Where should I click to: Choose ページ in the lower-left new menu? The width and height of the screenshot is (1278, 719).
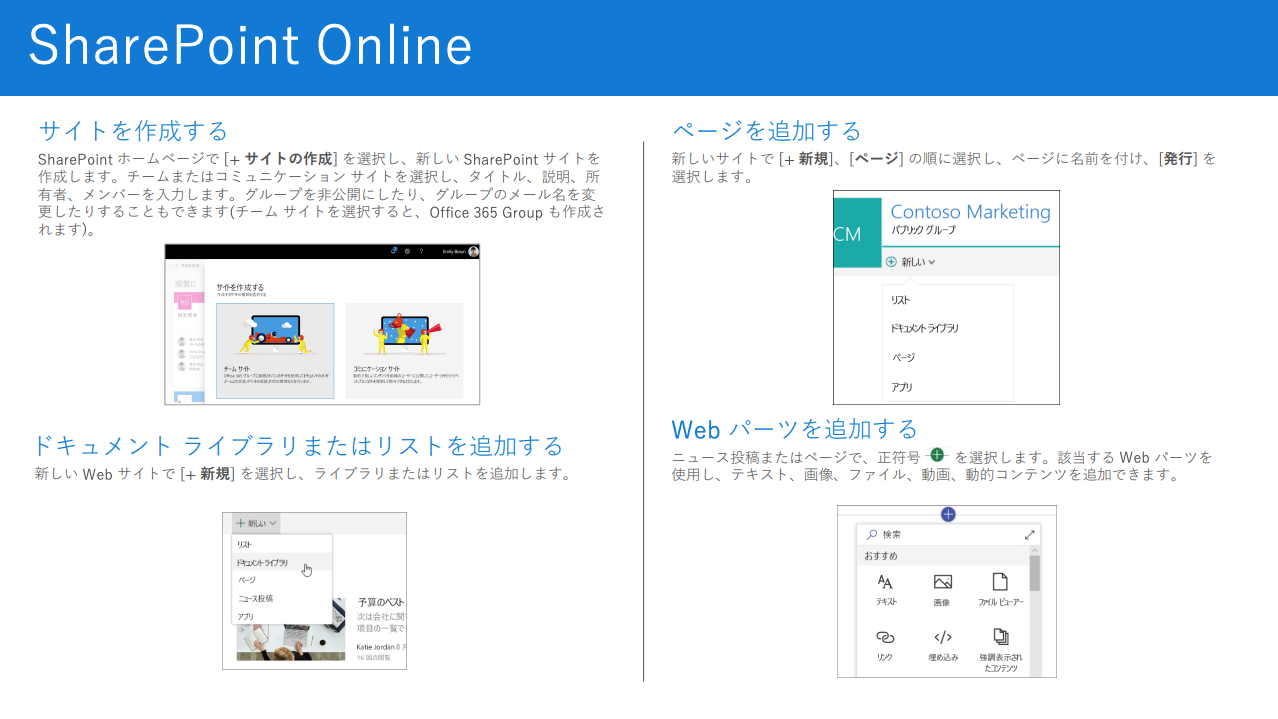(x=246, y=580)
